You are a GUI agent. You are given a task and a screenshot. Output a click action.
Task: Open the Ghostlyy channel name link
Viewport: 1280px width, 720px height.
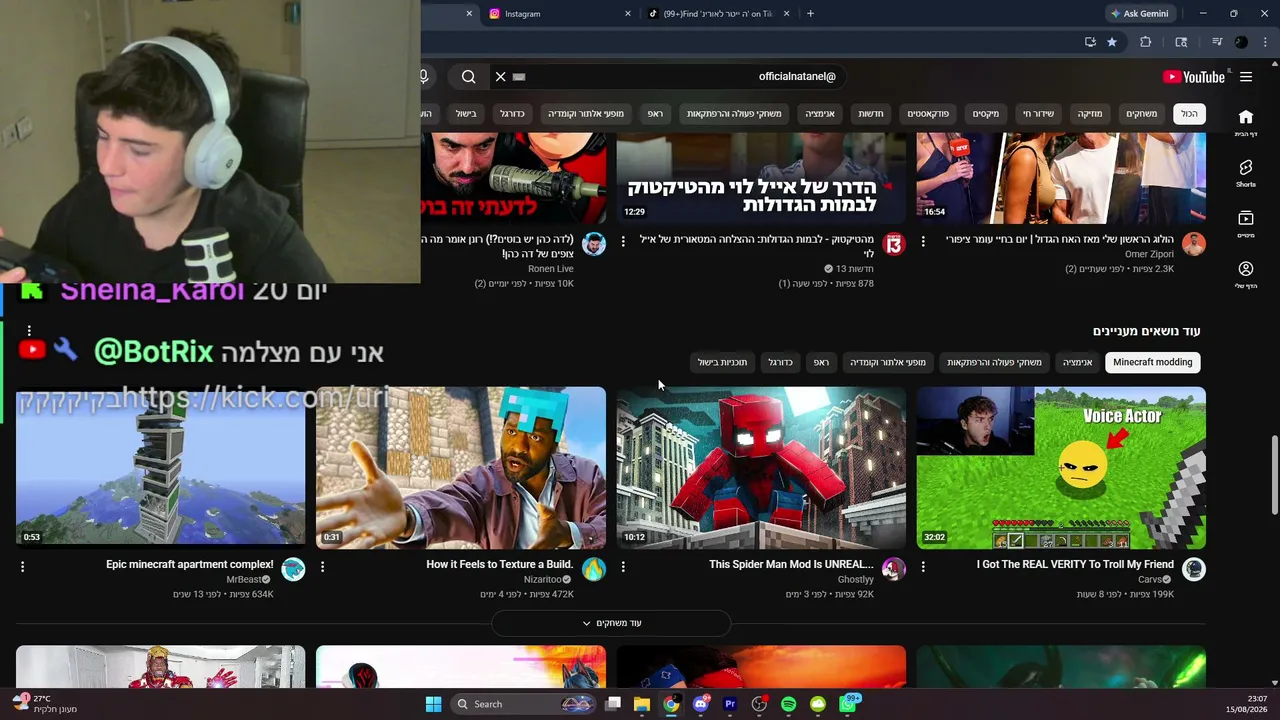856,580
